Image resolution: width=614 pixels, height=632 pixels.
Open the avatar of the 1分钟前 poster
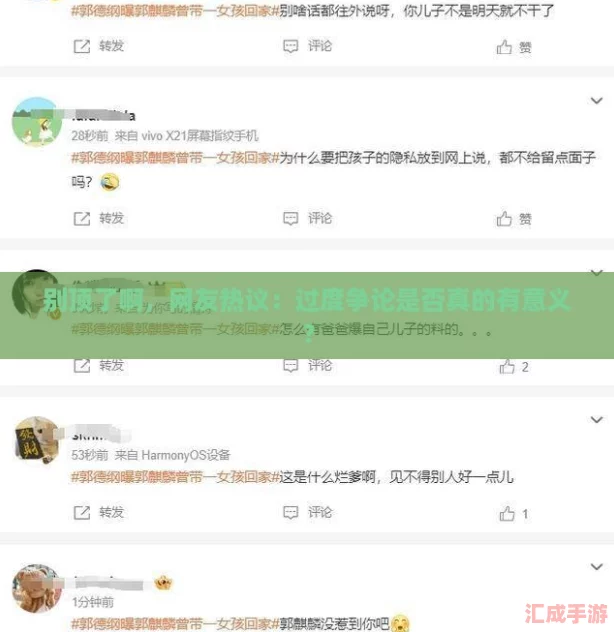click(37, 588)
